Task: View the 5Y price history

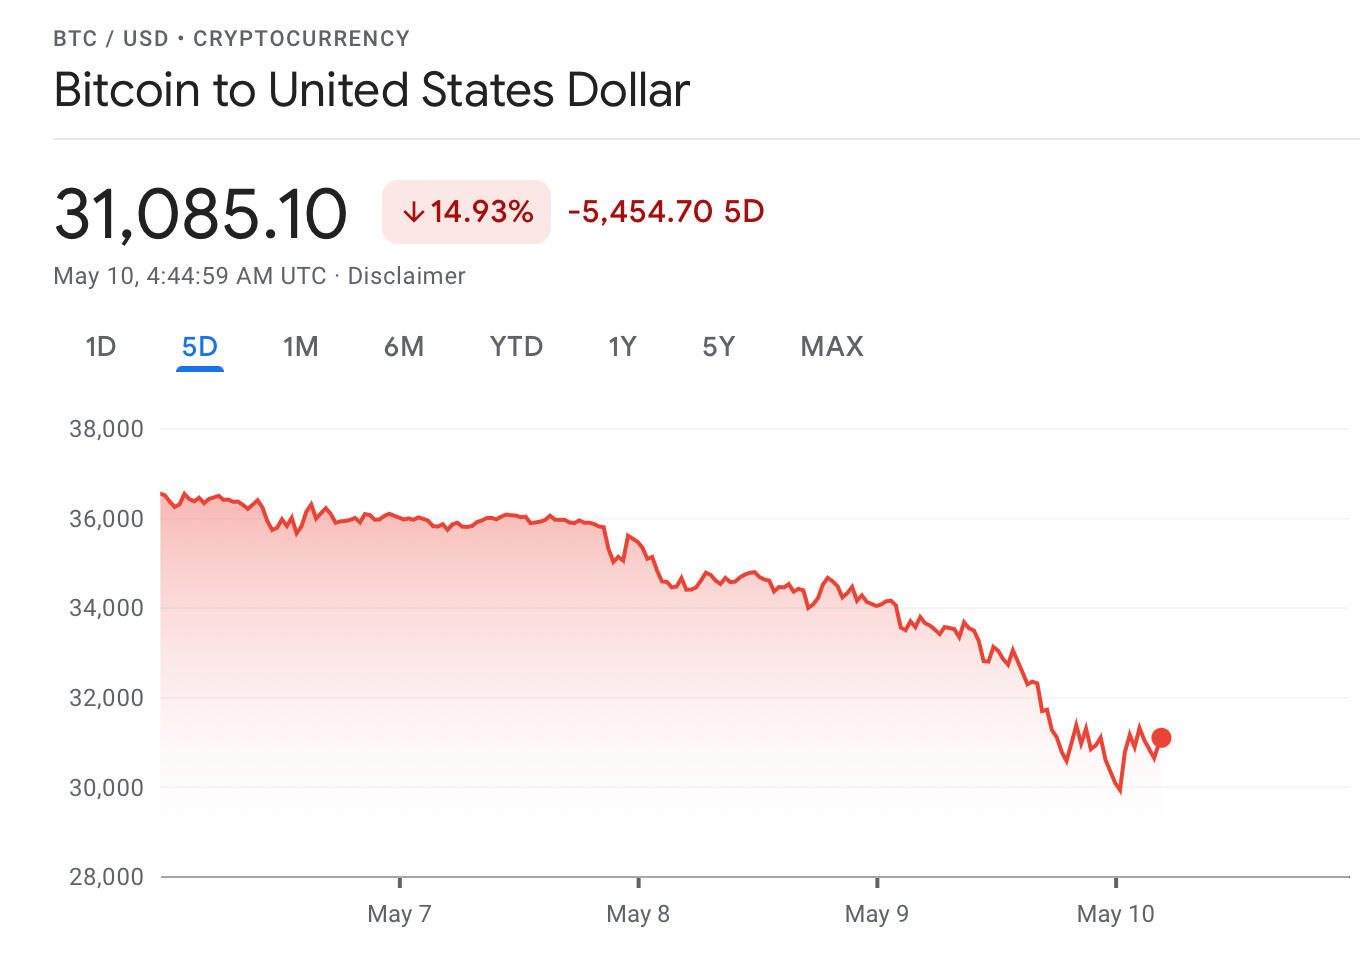Action: (718, 347)
